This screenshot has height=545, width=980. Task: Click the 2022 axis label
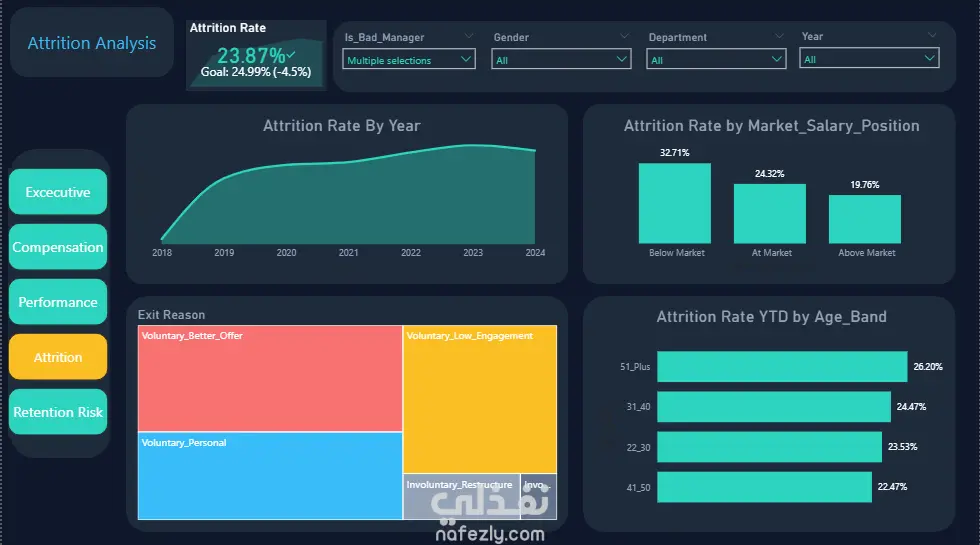tap(411, 252)
